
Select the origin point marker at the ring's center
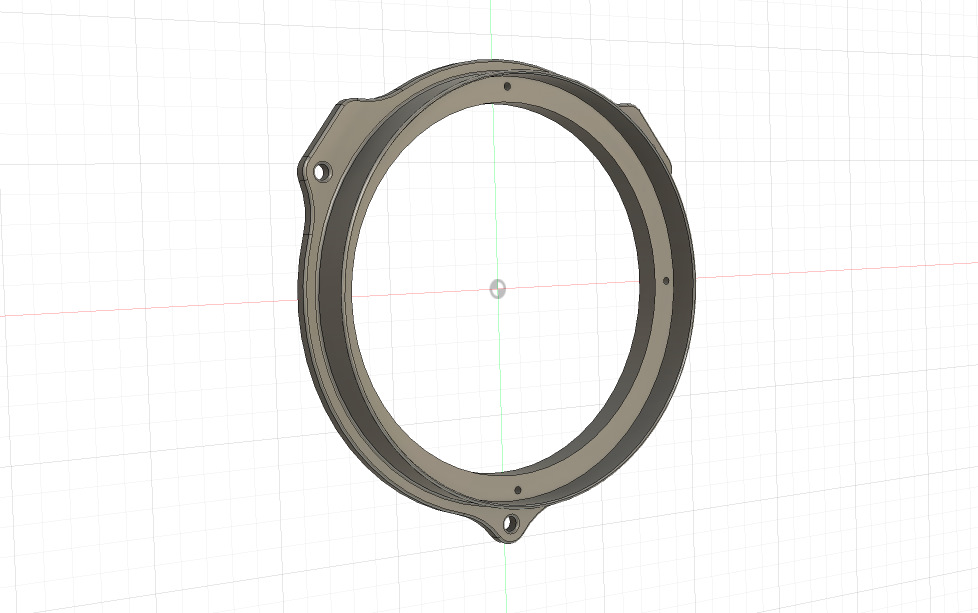(x=497, y=289)
